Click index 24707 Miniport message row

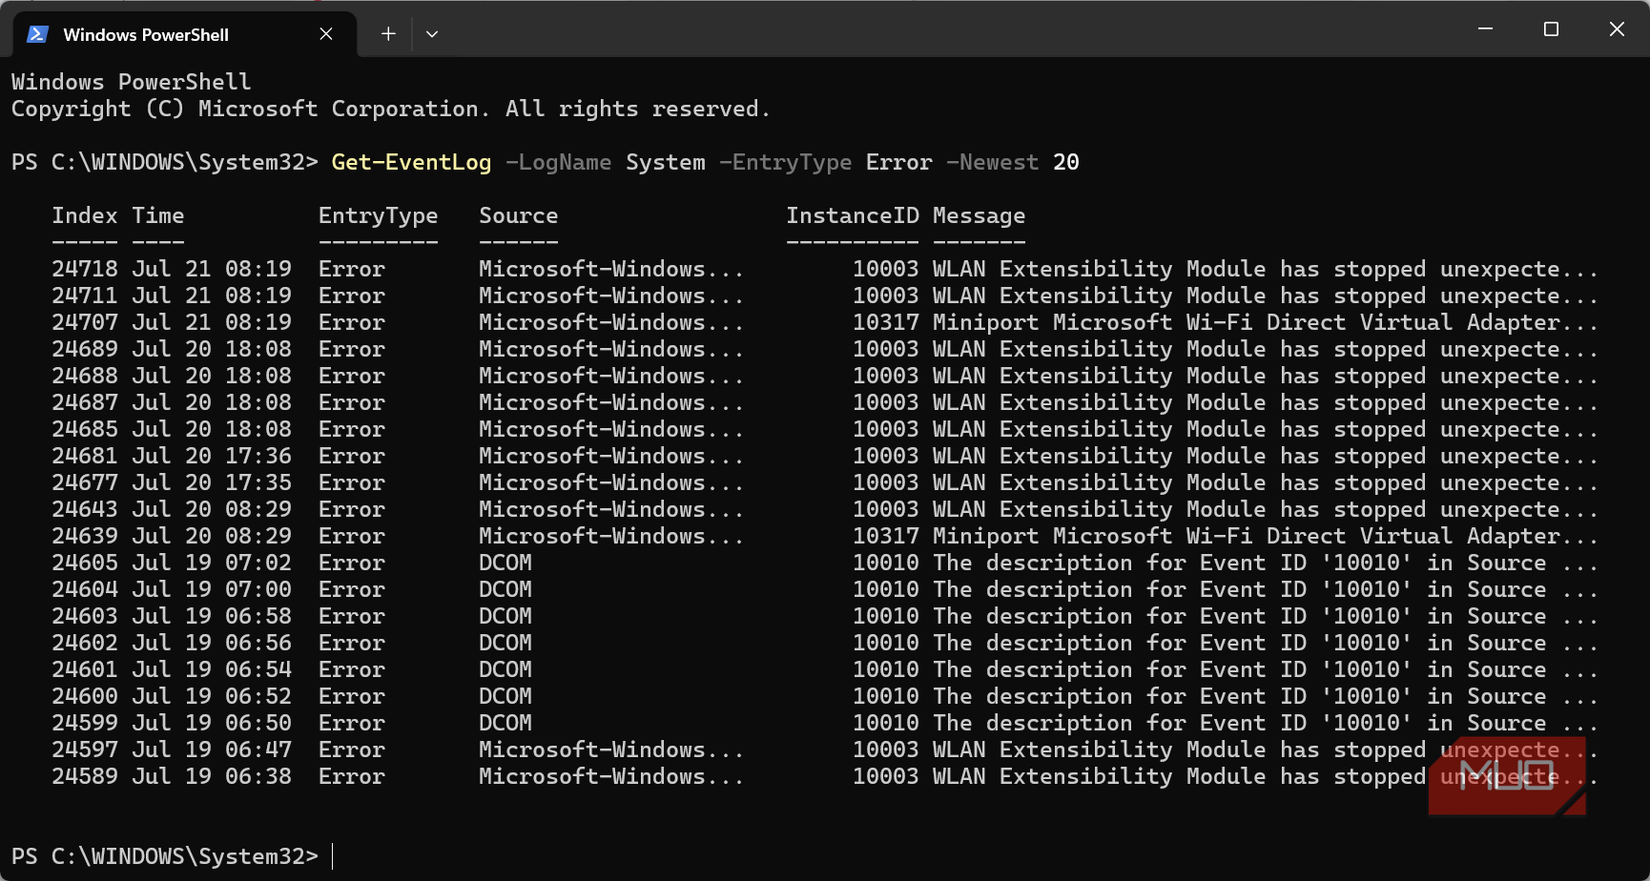tap(825, 323)
